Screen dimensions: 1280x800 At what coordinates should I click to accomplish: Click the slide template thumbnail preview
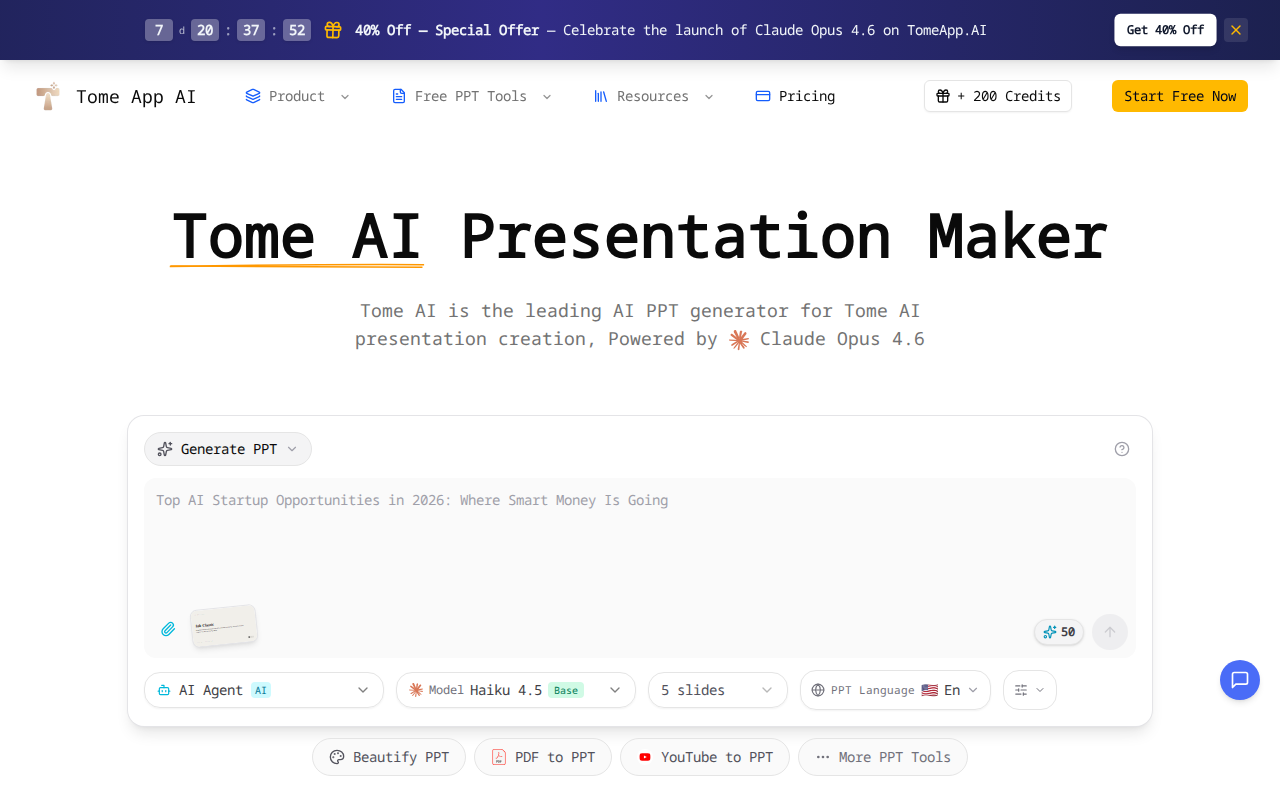(224, 627)
